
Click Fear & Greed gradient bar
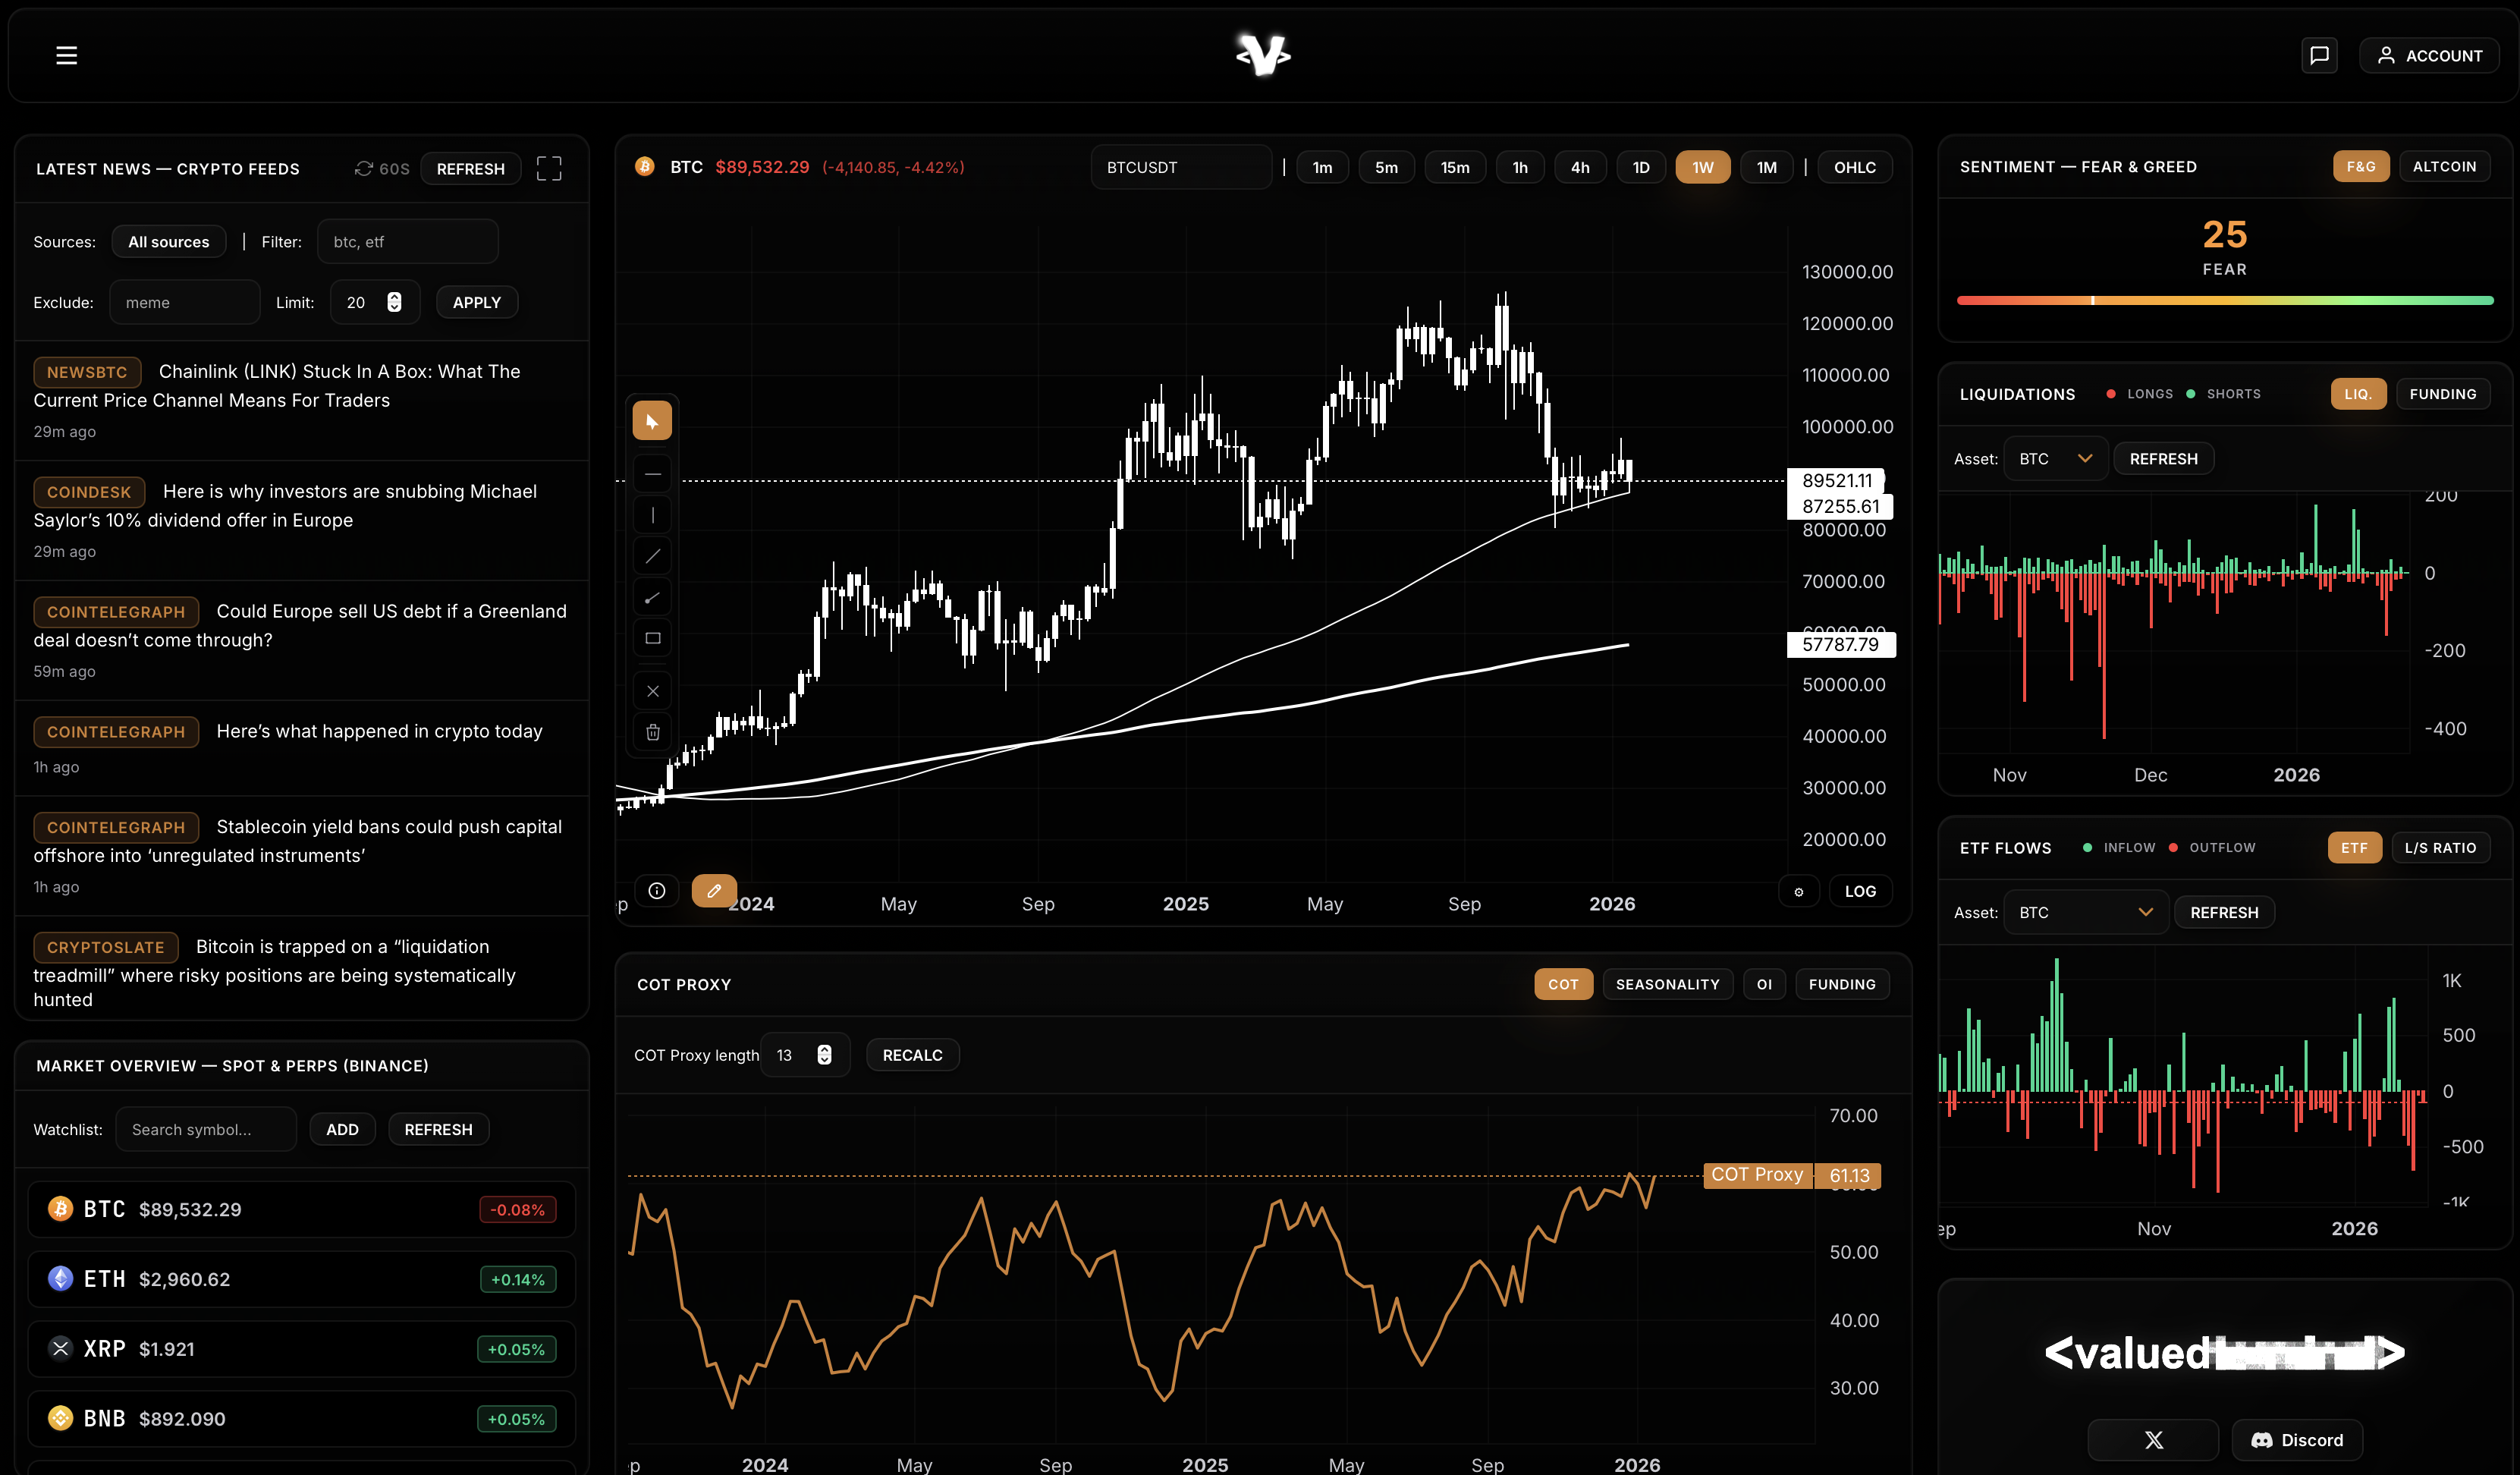pyautogui.click(x=2224, y=300)
